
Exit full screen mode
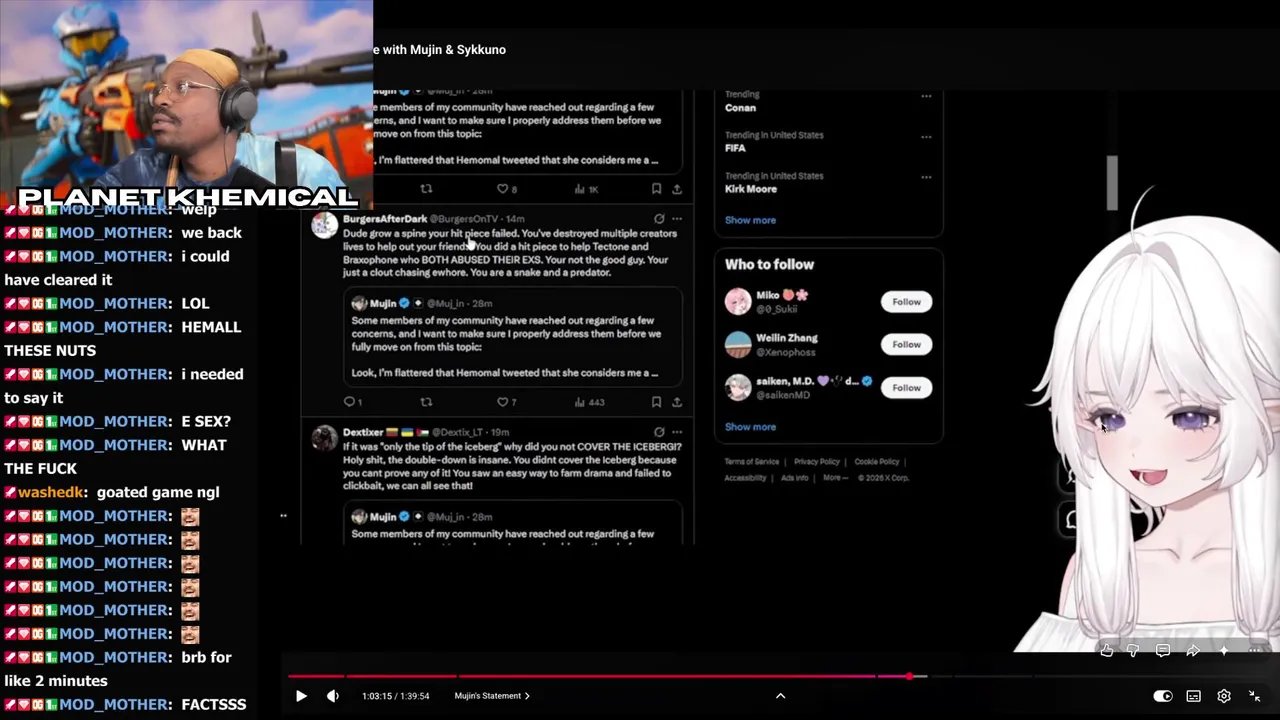(1255, 696)
